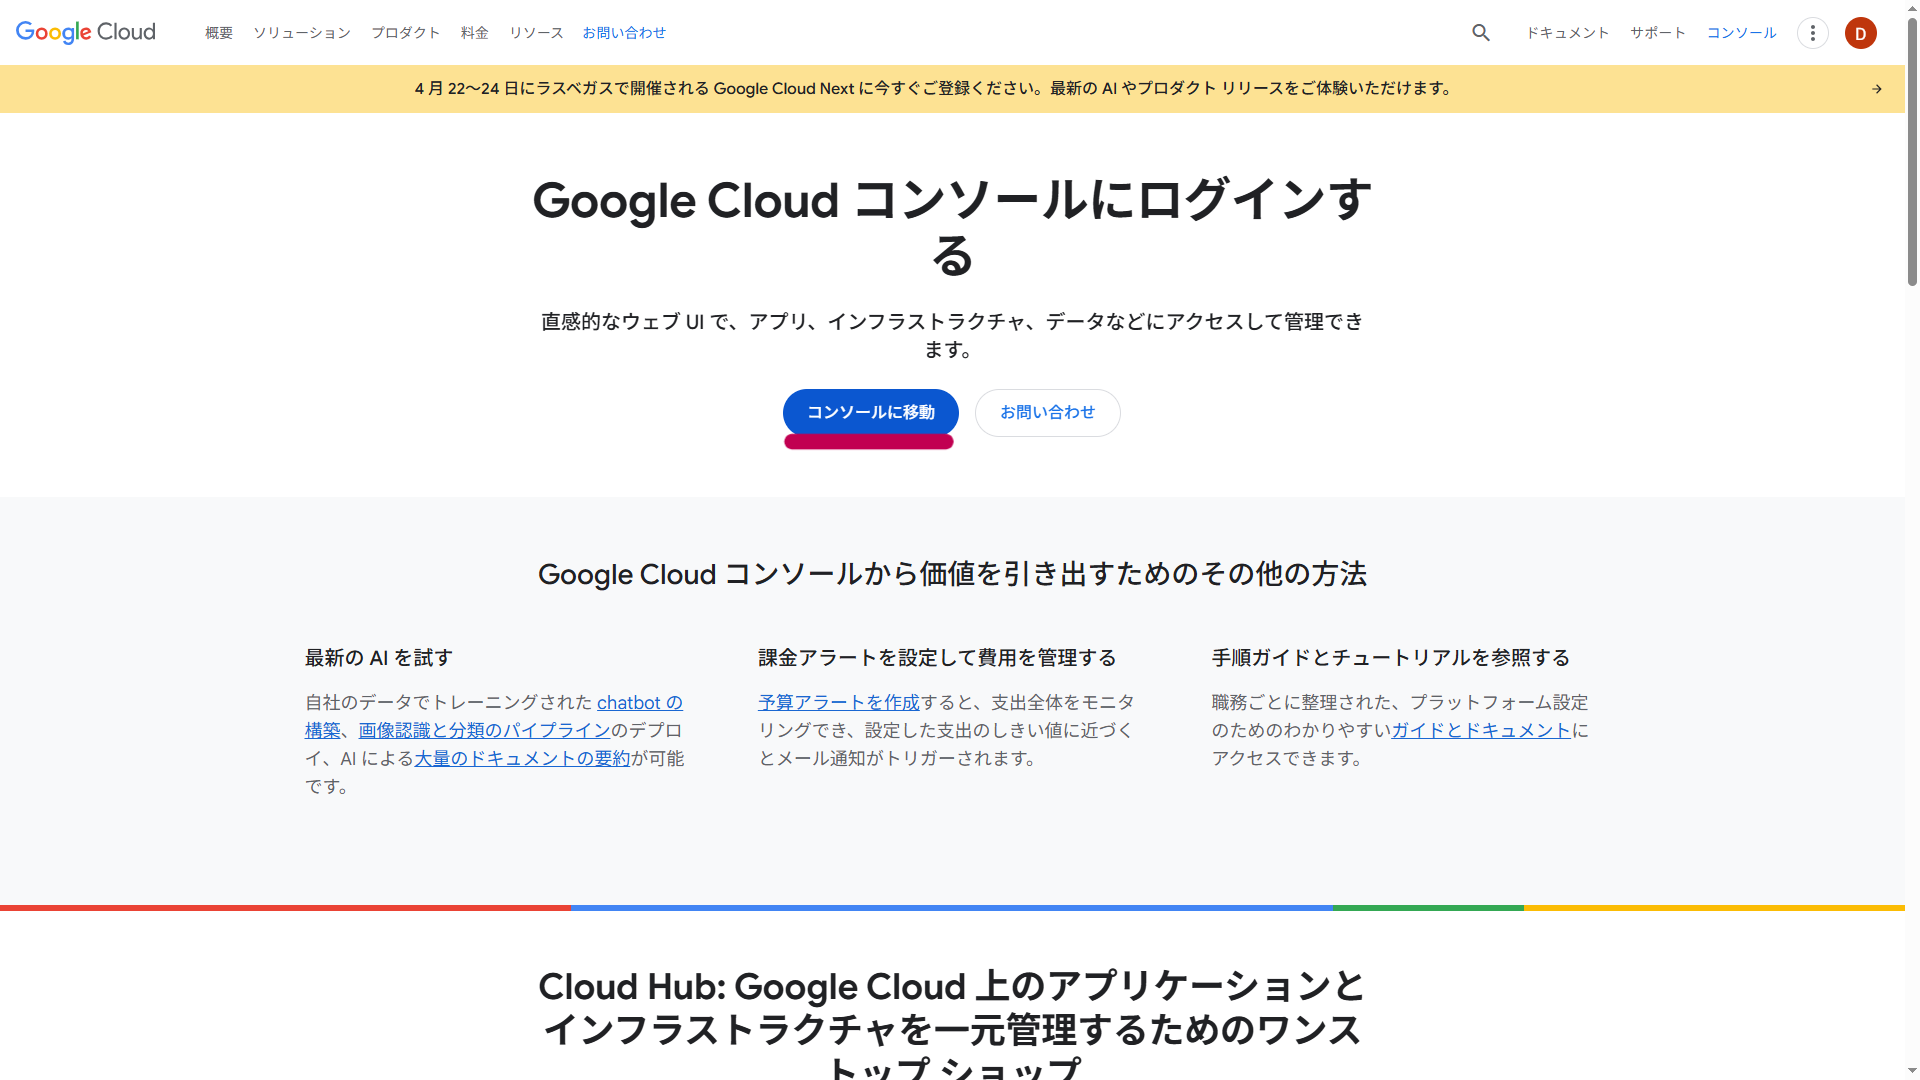The image size is (1920, 1080).
Task: Expand the ソリューション menu
Action: [301, 33]
